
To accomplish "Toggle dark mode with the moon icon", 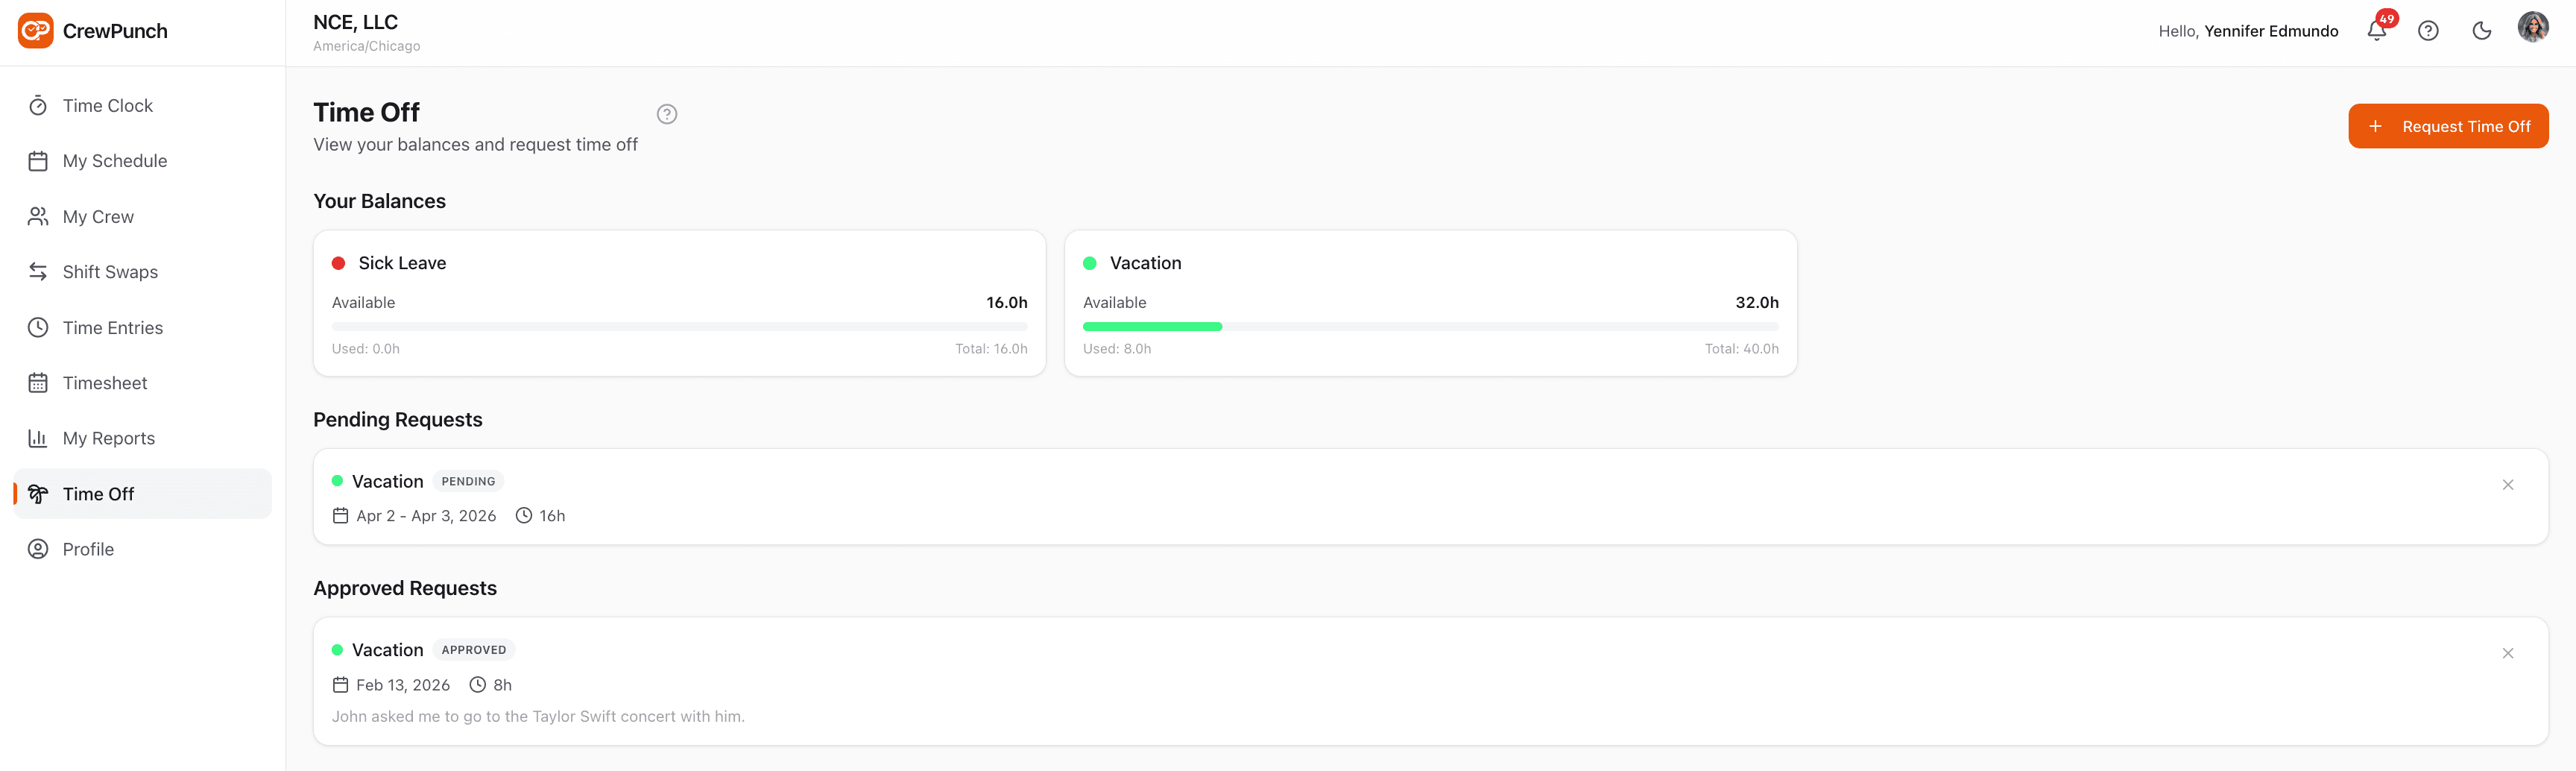I will [x=2481, y=30].
